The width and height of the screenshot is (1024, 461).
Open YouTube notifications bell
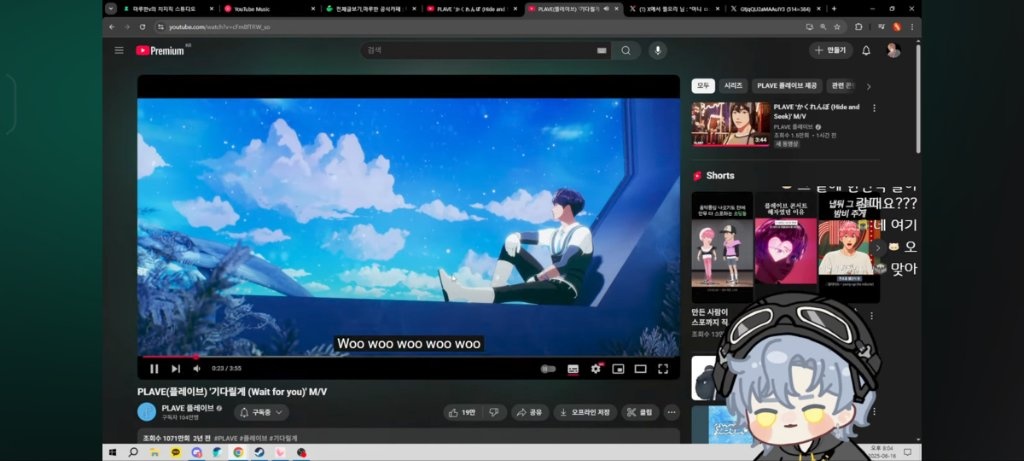(x=866, y=50)
